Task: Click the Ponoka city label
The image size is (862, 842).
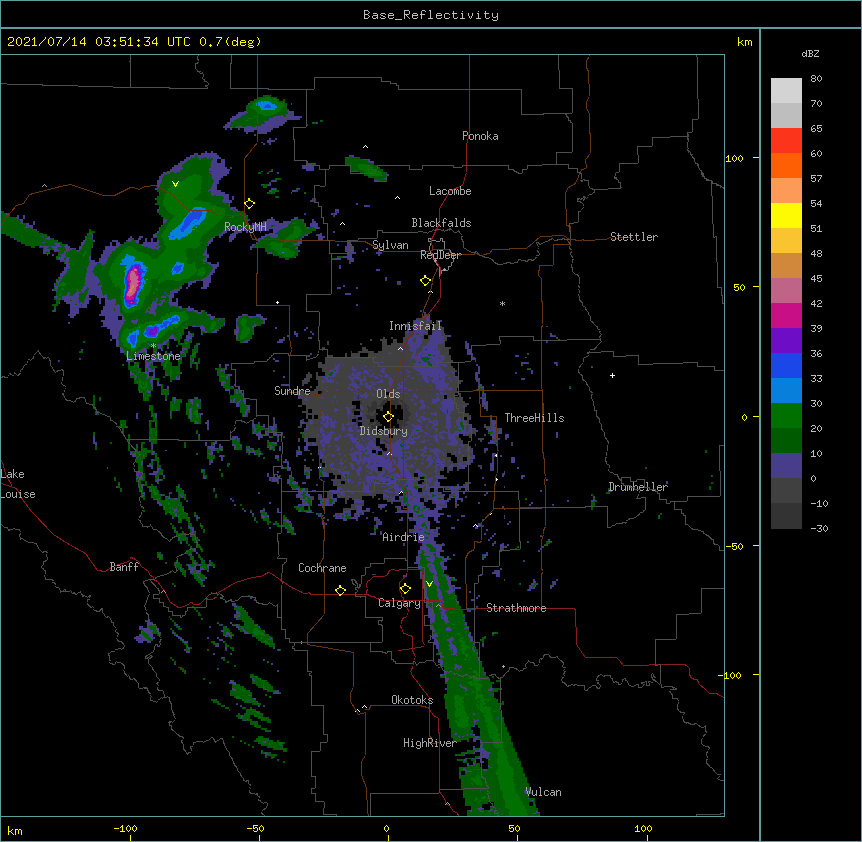Action: click(x=480, y=136)
